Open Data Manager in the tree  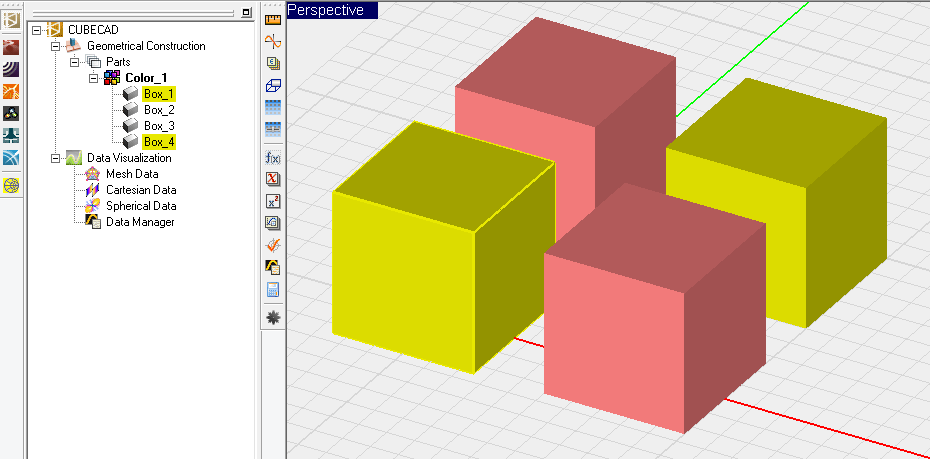[140, 222]
